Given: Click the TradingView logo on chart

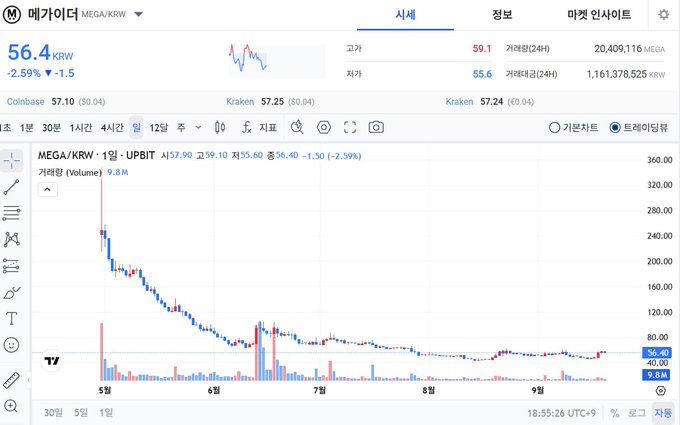Looking at the screenshot, I should coord(52,361).
